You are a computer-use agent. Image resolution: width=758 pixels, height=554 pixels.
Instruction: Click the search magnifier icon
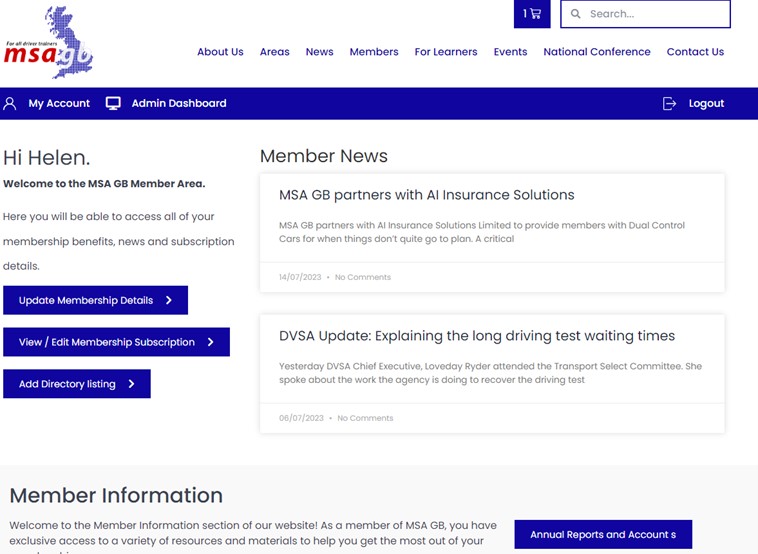[575, 14]
